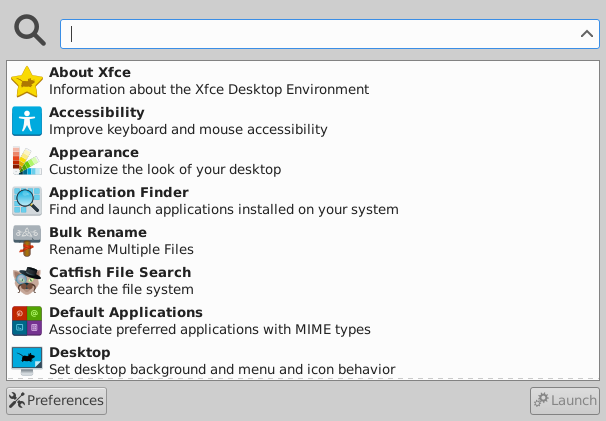This screenshot has width=606, height=421.
Task: Click the About Xfce star icon
Action: [27, 81]
